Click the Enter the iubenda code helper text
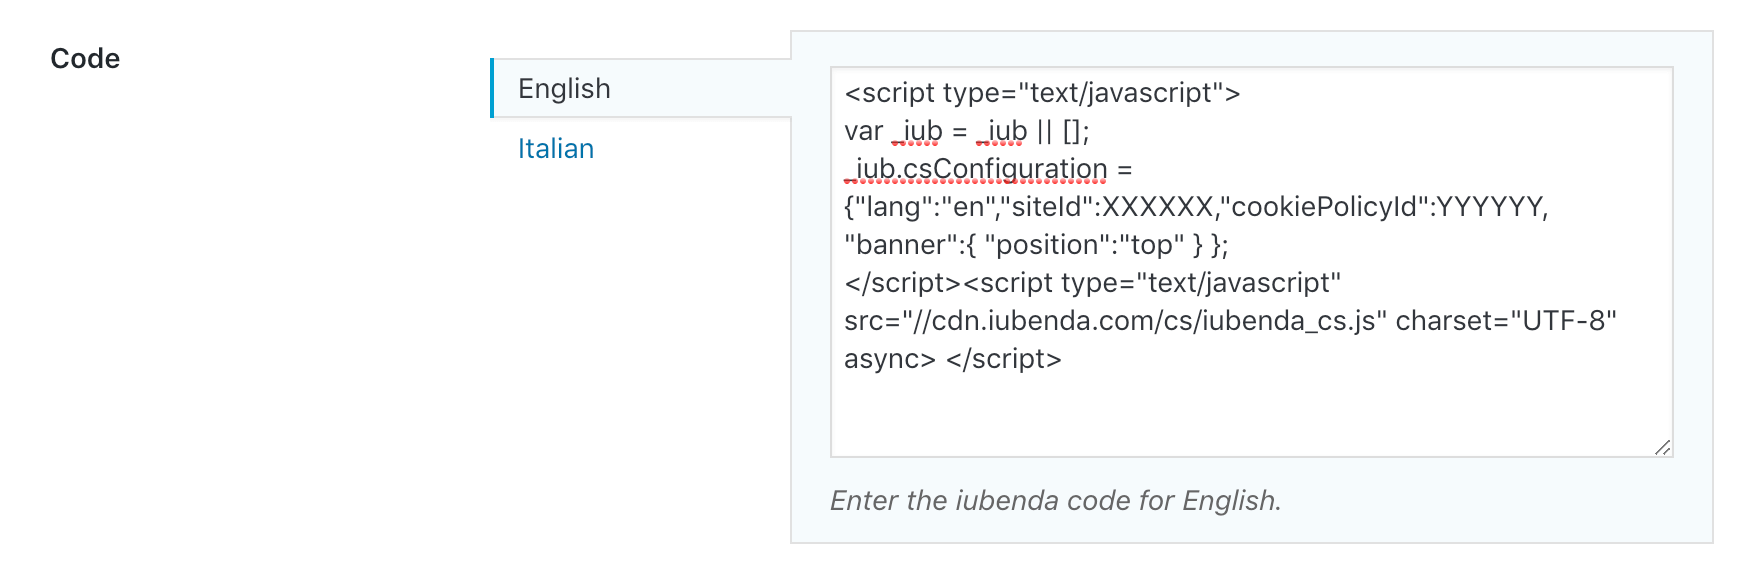The image size is (1760, 580). (1055, 501)
